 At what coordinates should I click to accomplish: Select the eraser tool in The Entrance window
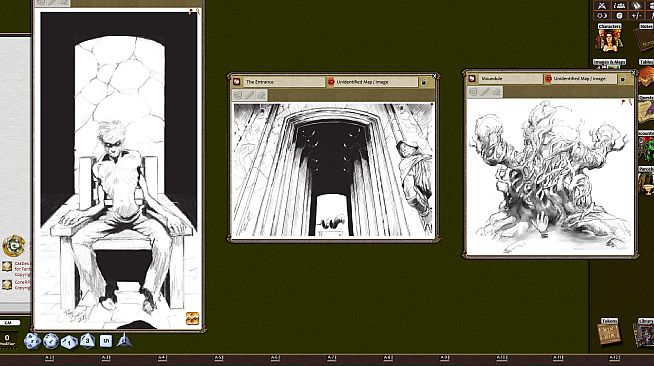pos(261,95)
